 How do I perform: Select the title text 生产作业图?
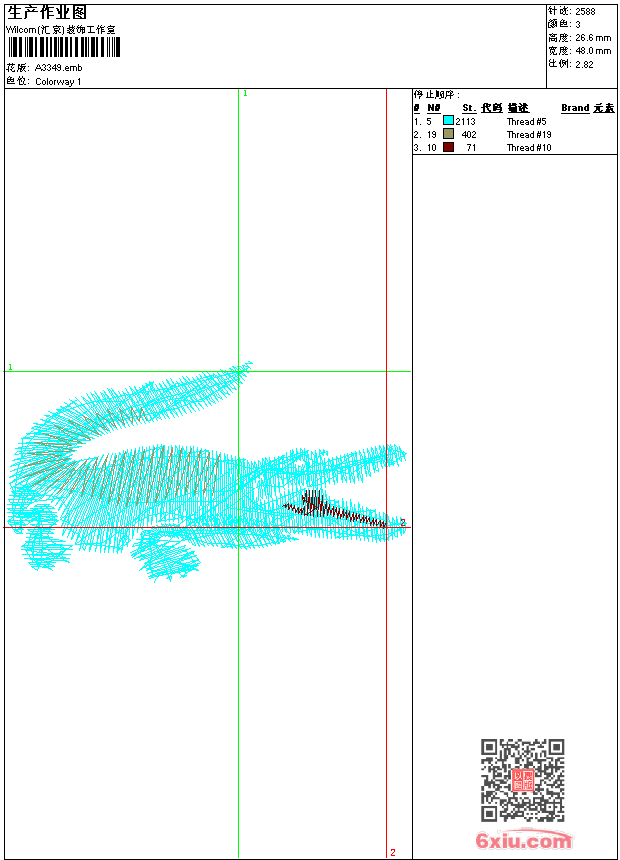click(47, 13)
